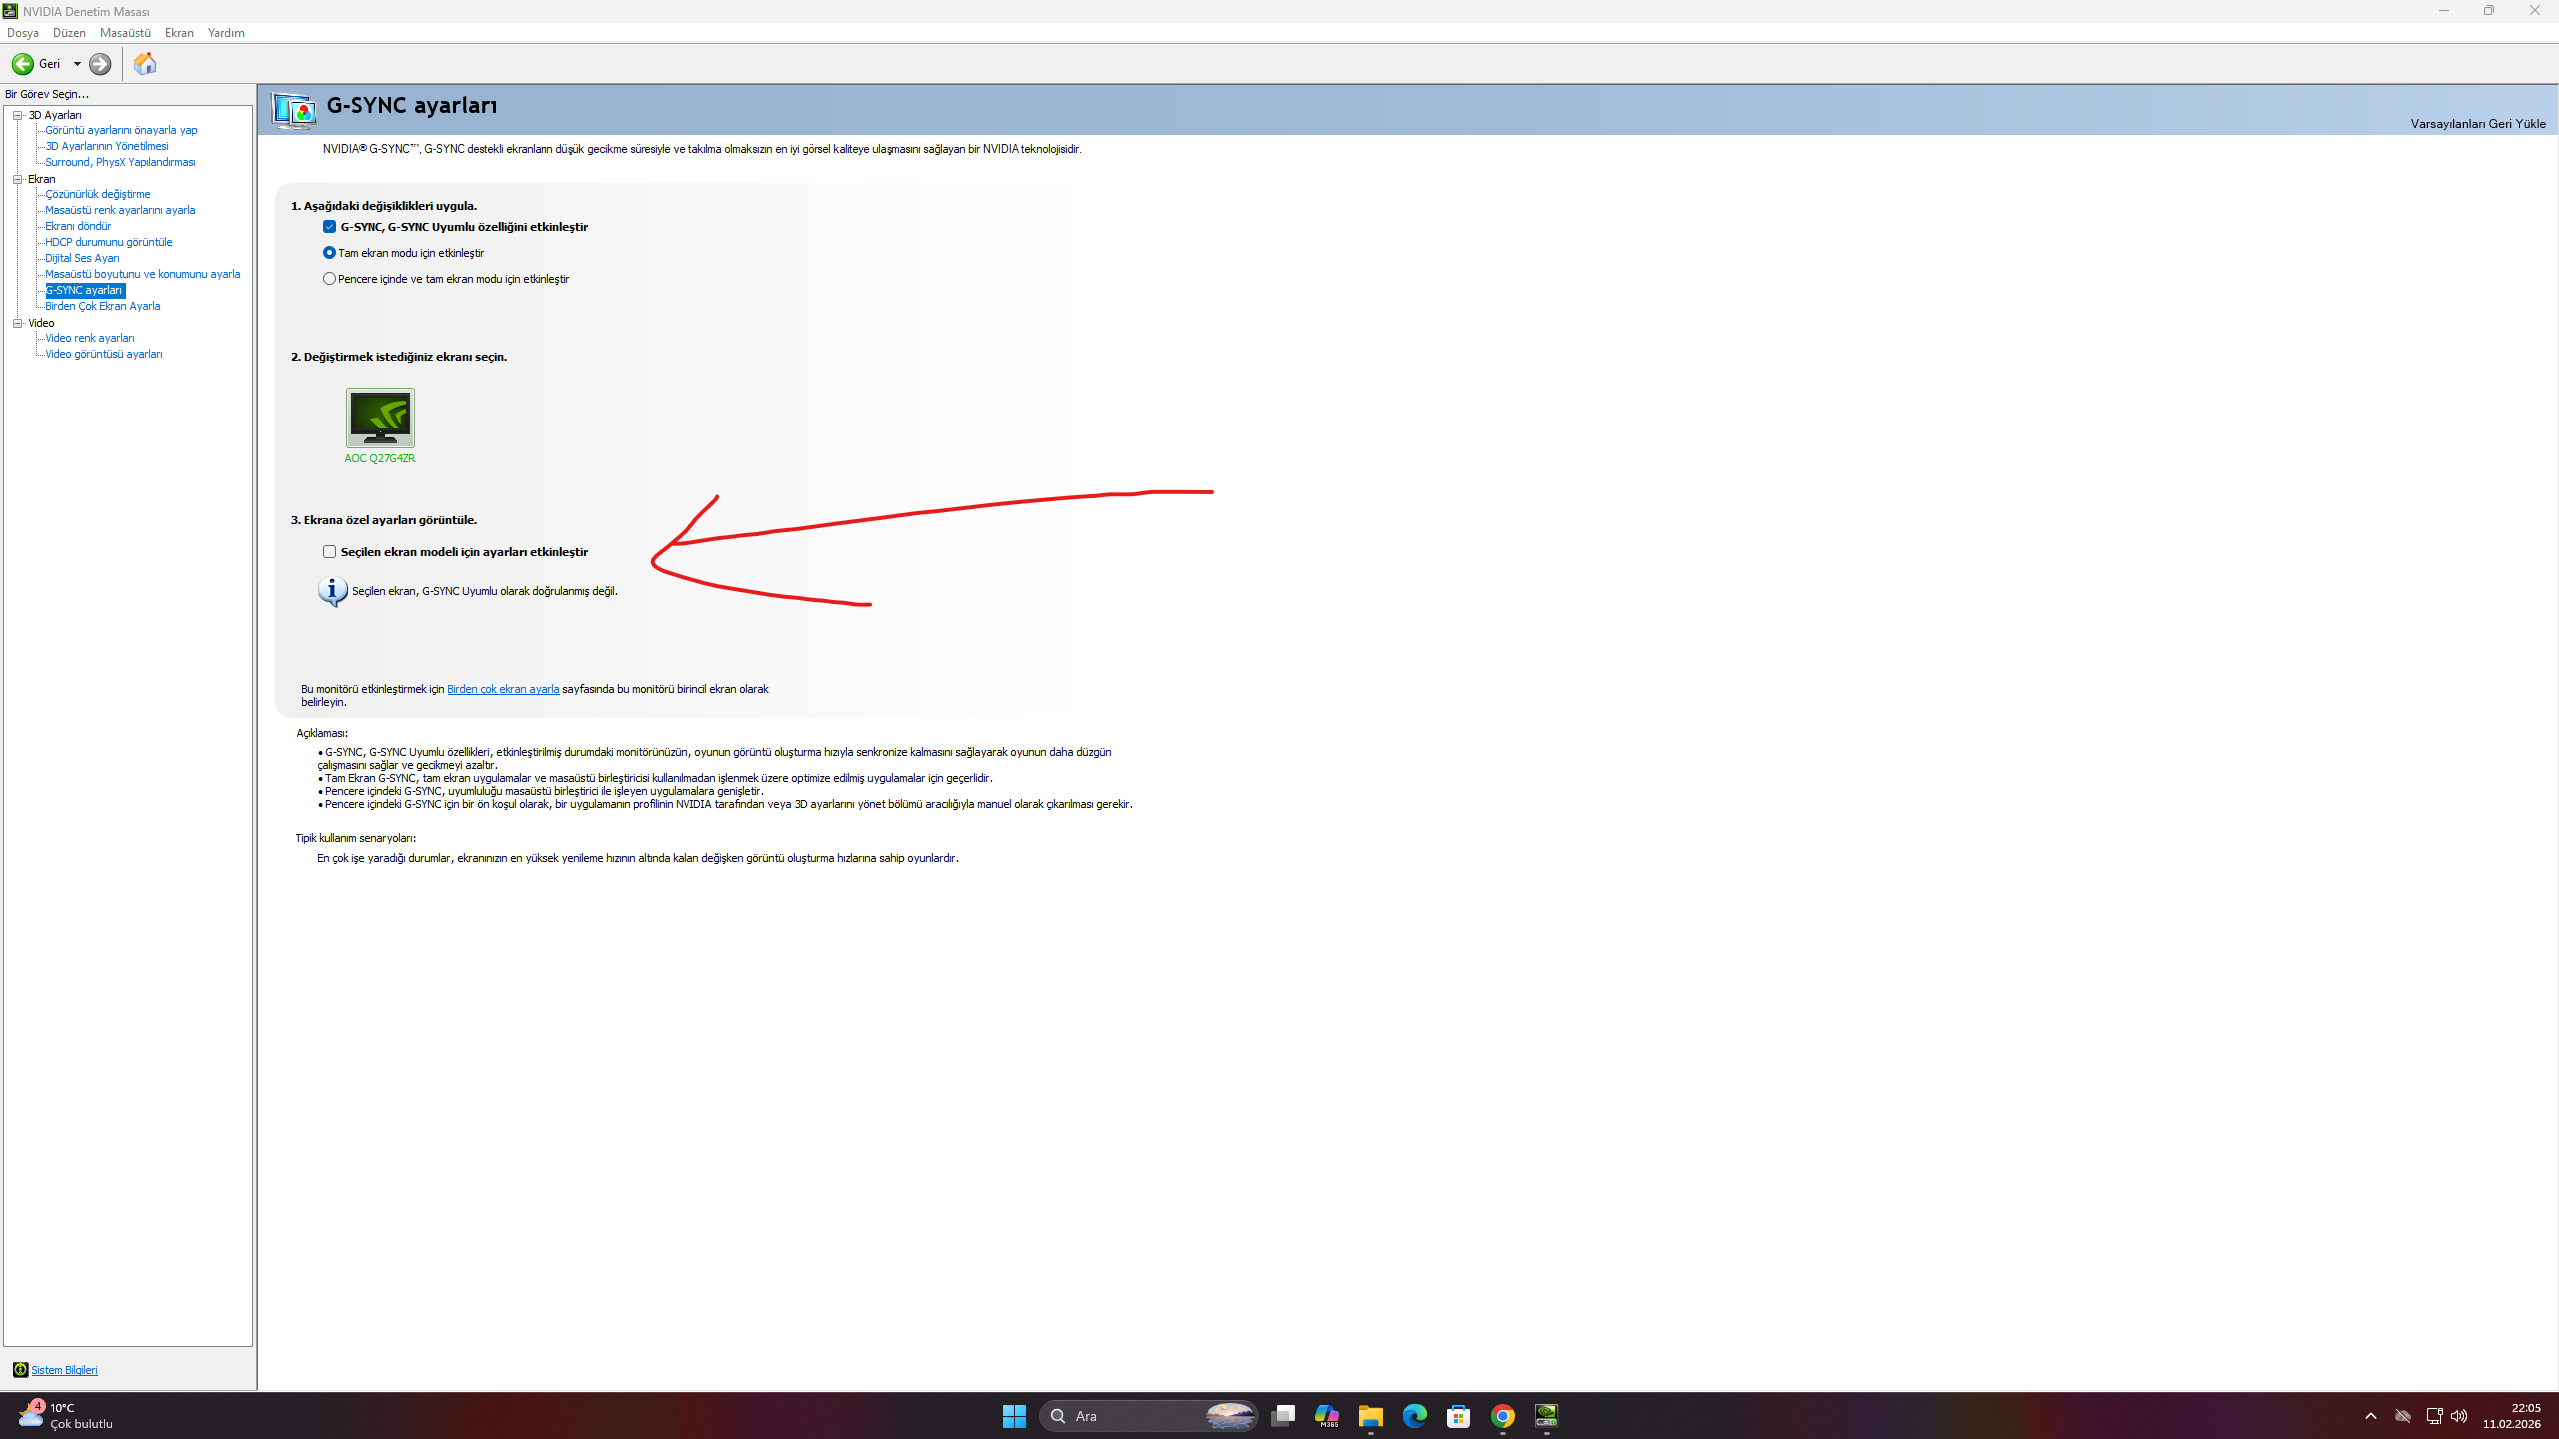The image size is (2559, 1439).
Task: Open the Geri history dropdown arrow
Action: (77, 64)
